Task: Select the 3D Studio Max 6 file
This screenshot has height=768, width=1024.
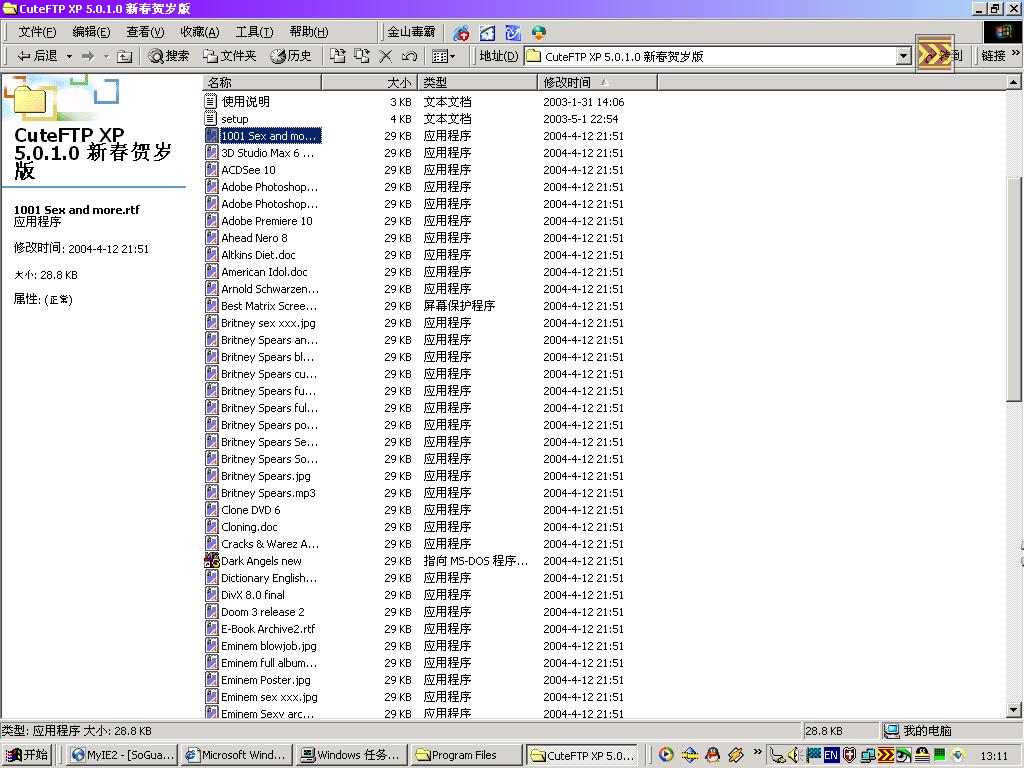Action: [267, 153]
